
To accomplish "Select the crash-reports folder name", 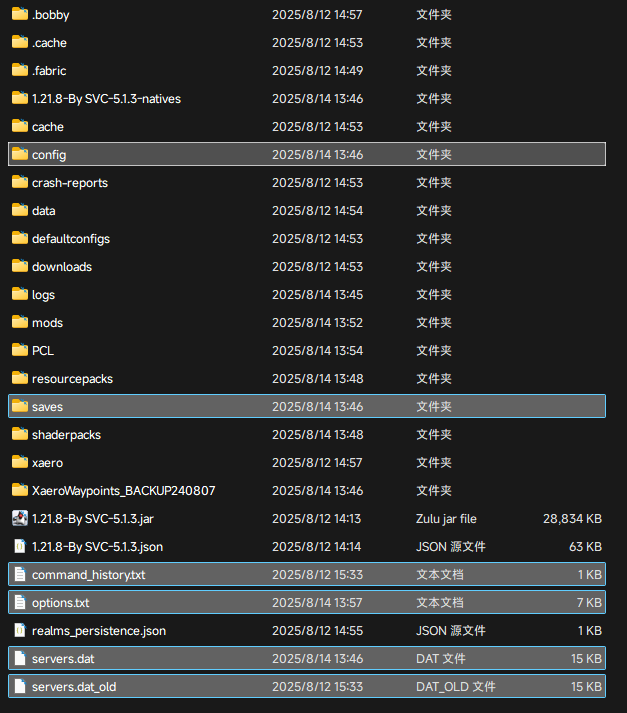I will (x=70, y=183).
